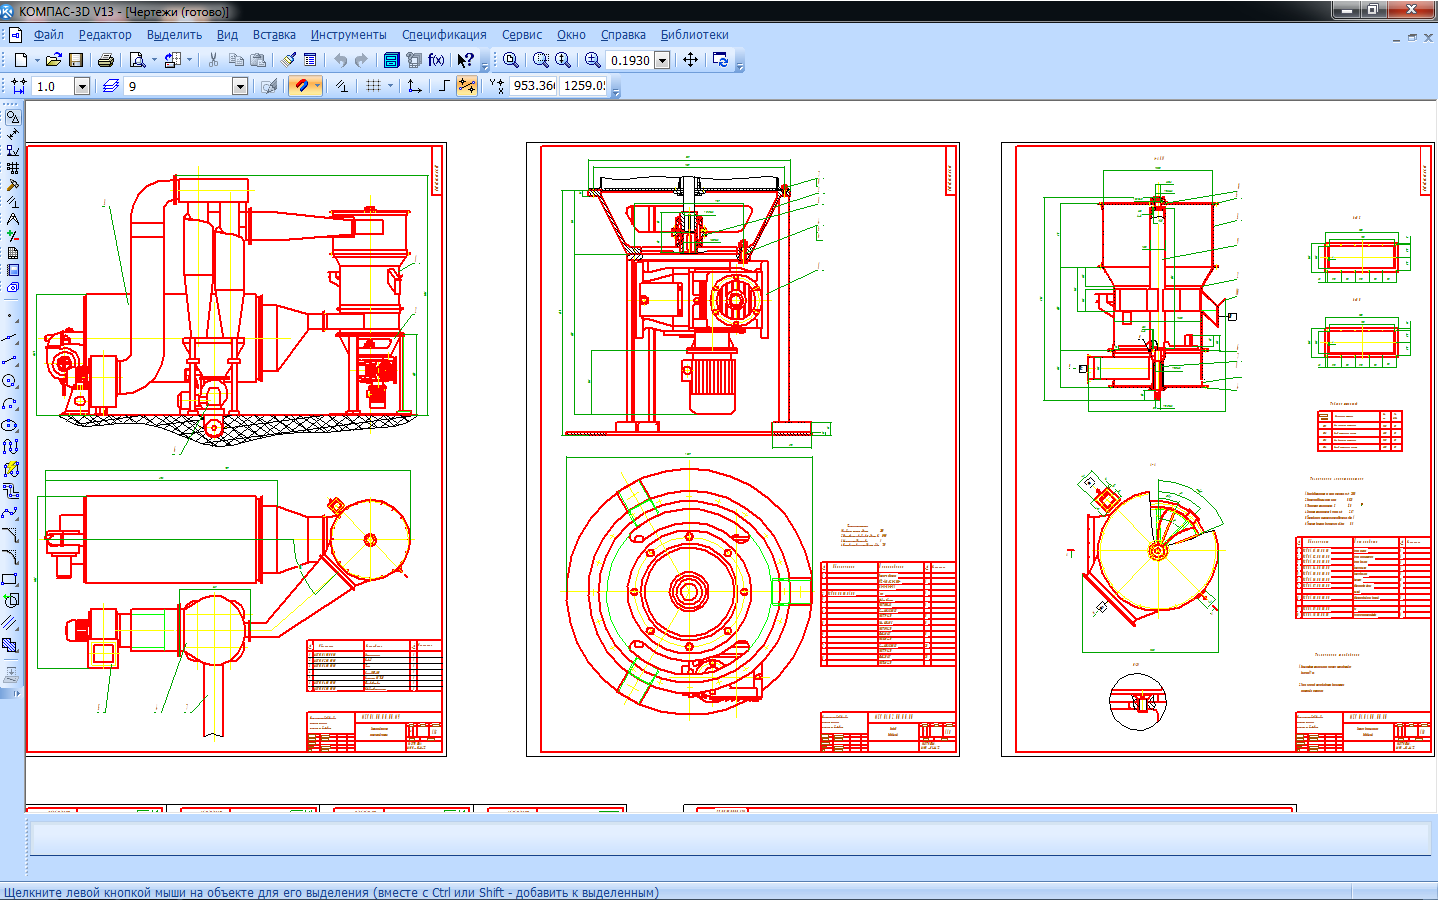Open the properties copy icon
This screenshot has height=900, width=1440.
(x=173, y=60)
